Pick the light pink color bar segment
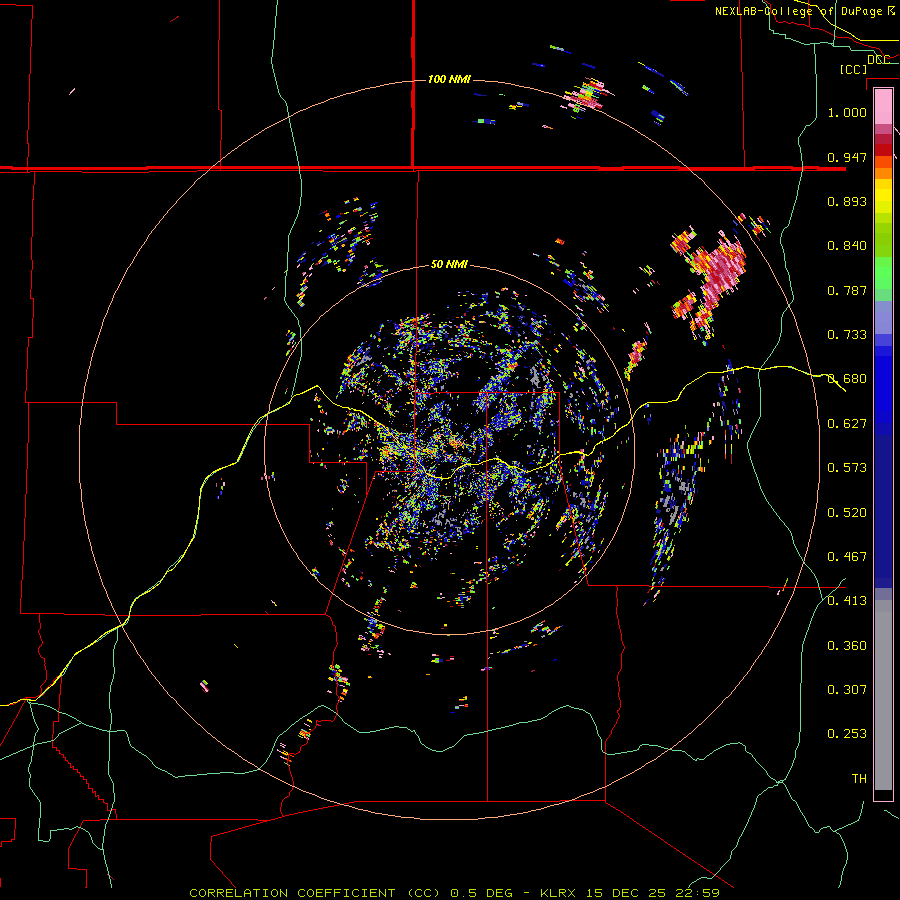Viewport: 900px width, 900px height. point(883,106)
